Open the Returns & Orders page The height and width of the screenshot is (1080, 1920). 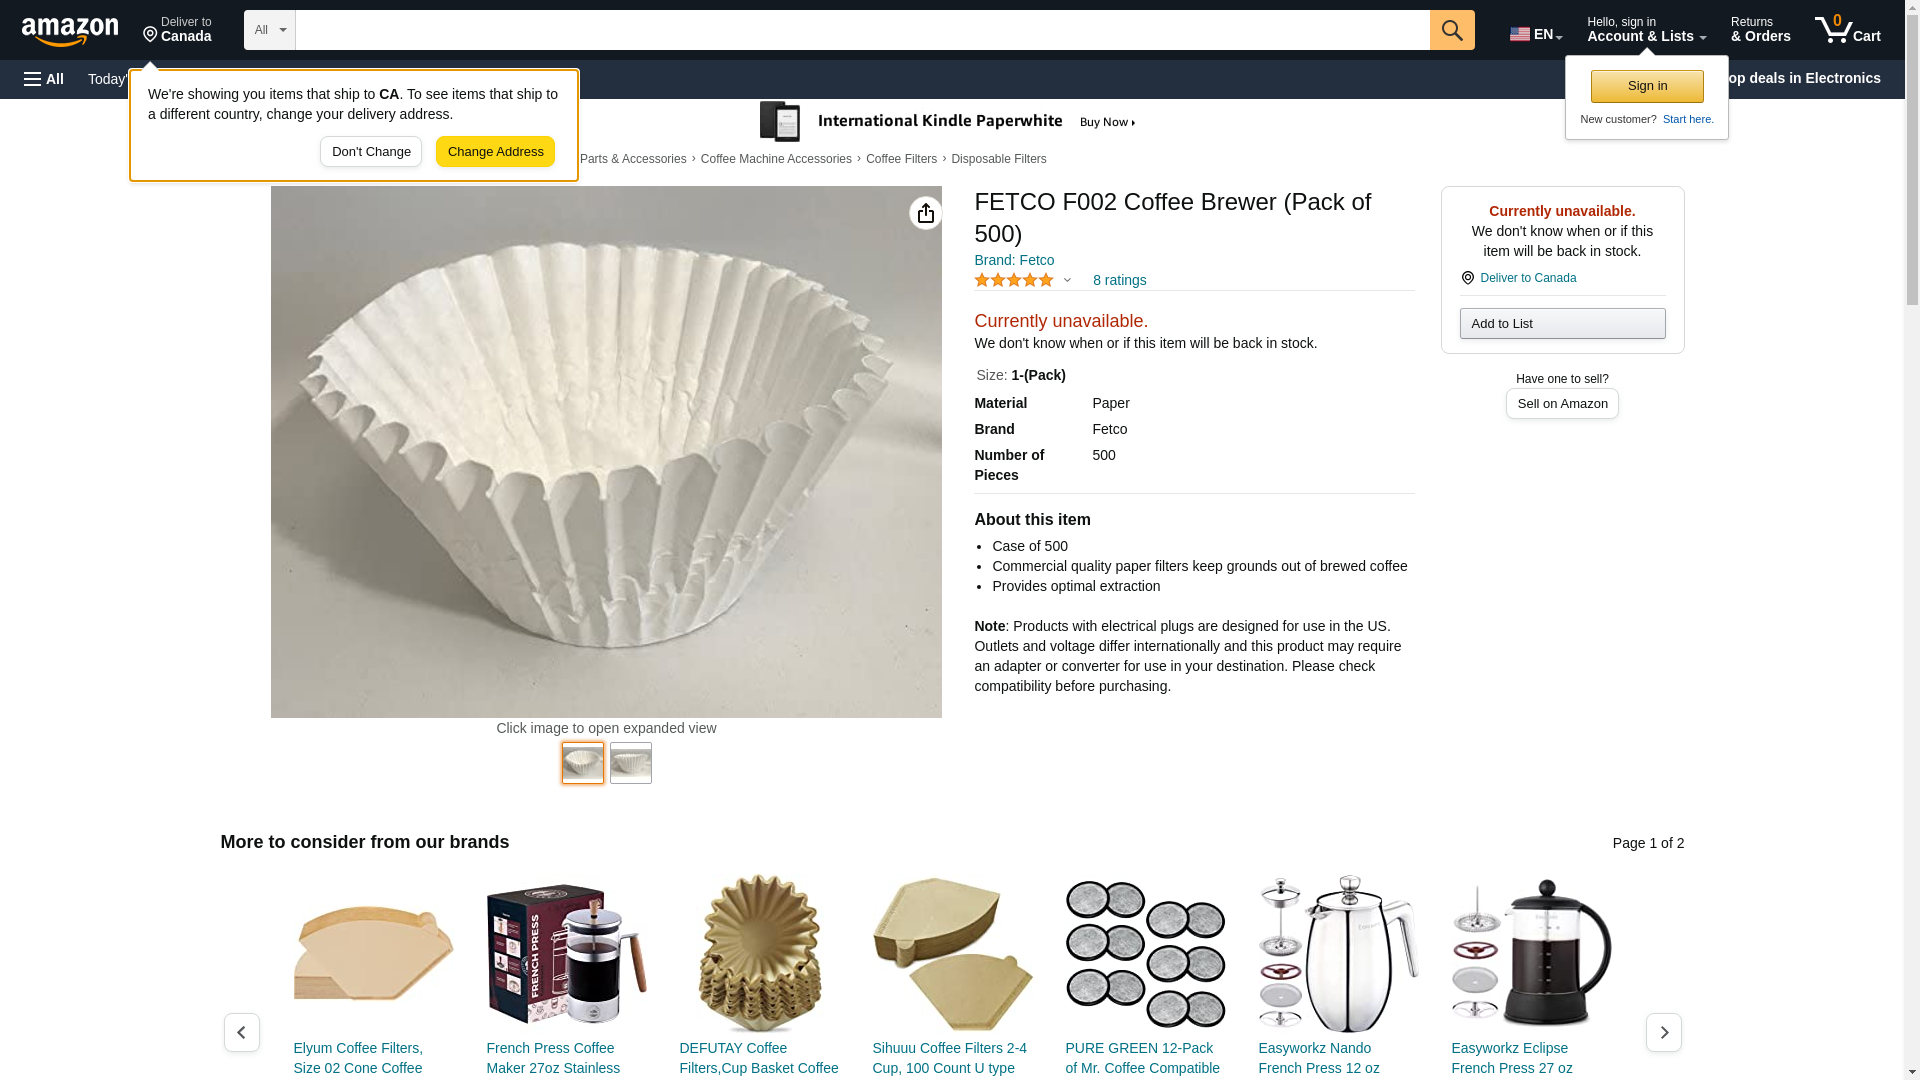pyautogui.click(x=1760, y=30)
